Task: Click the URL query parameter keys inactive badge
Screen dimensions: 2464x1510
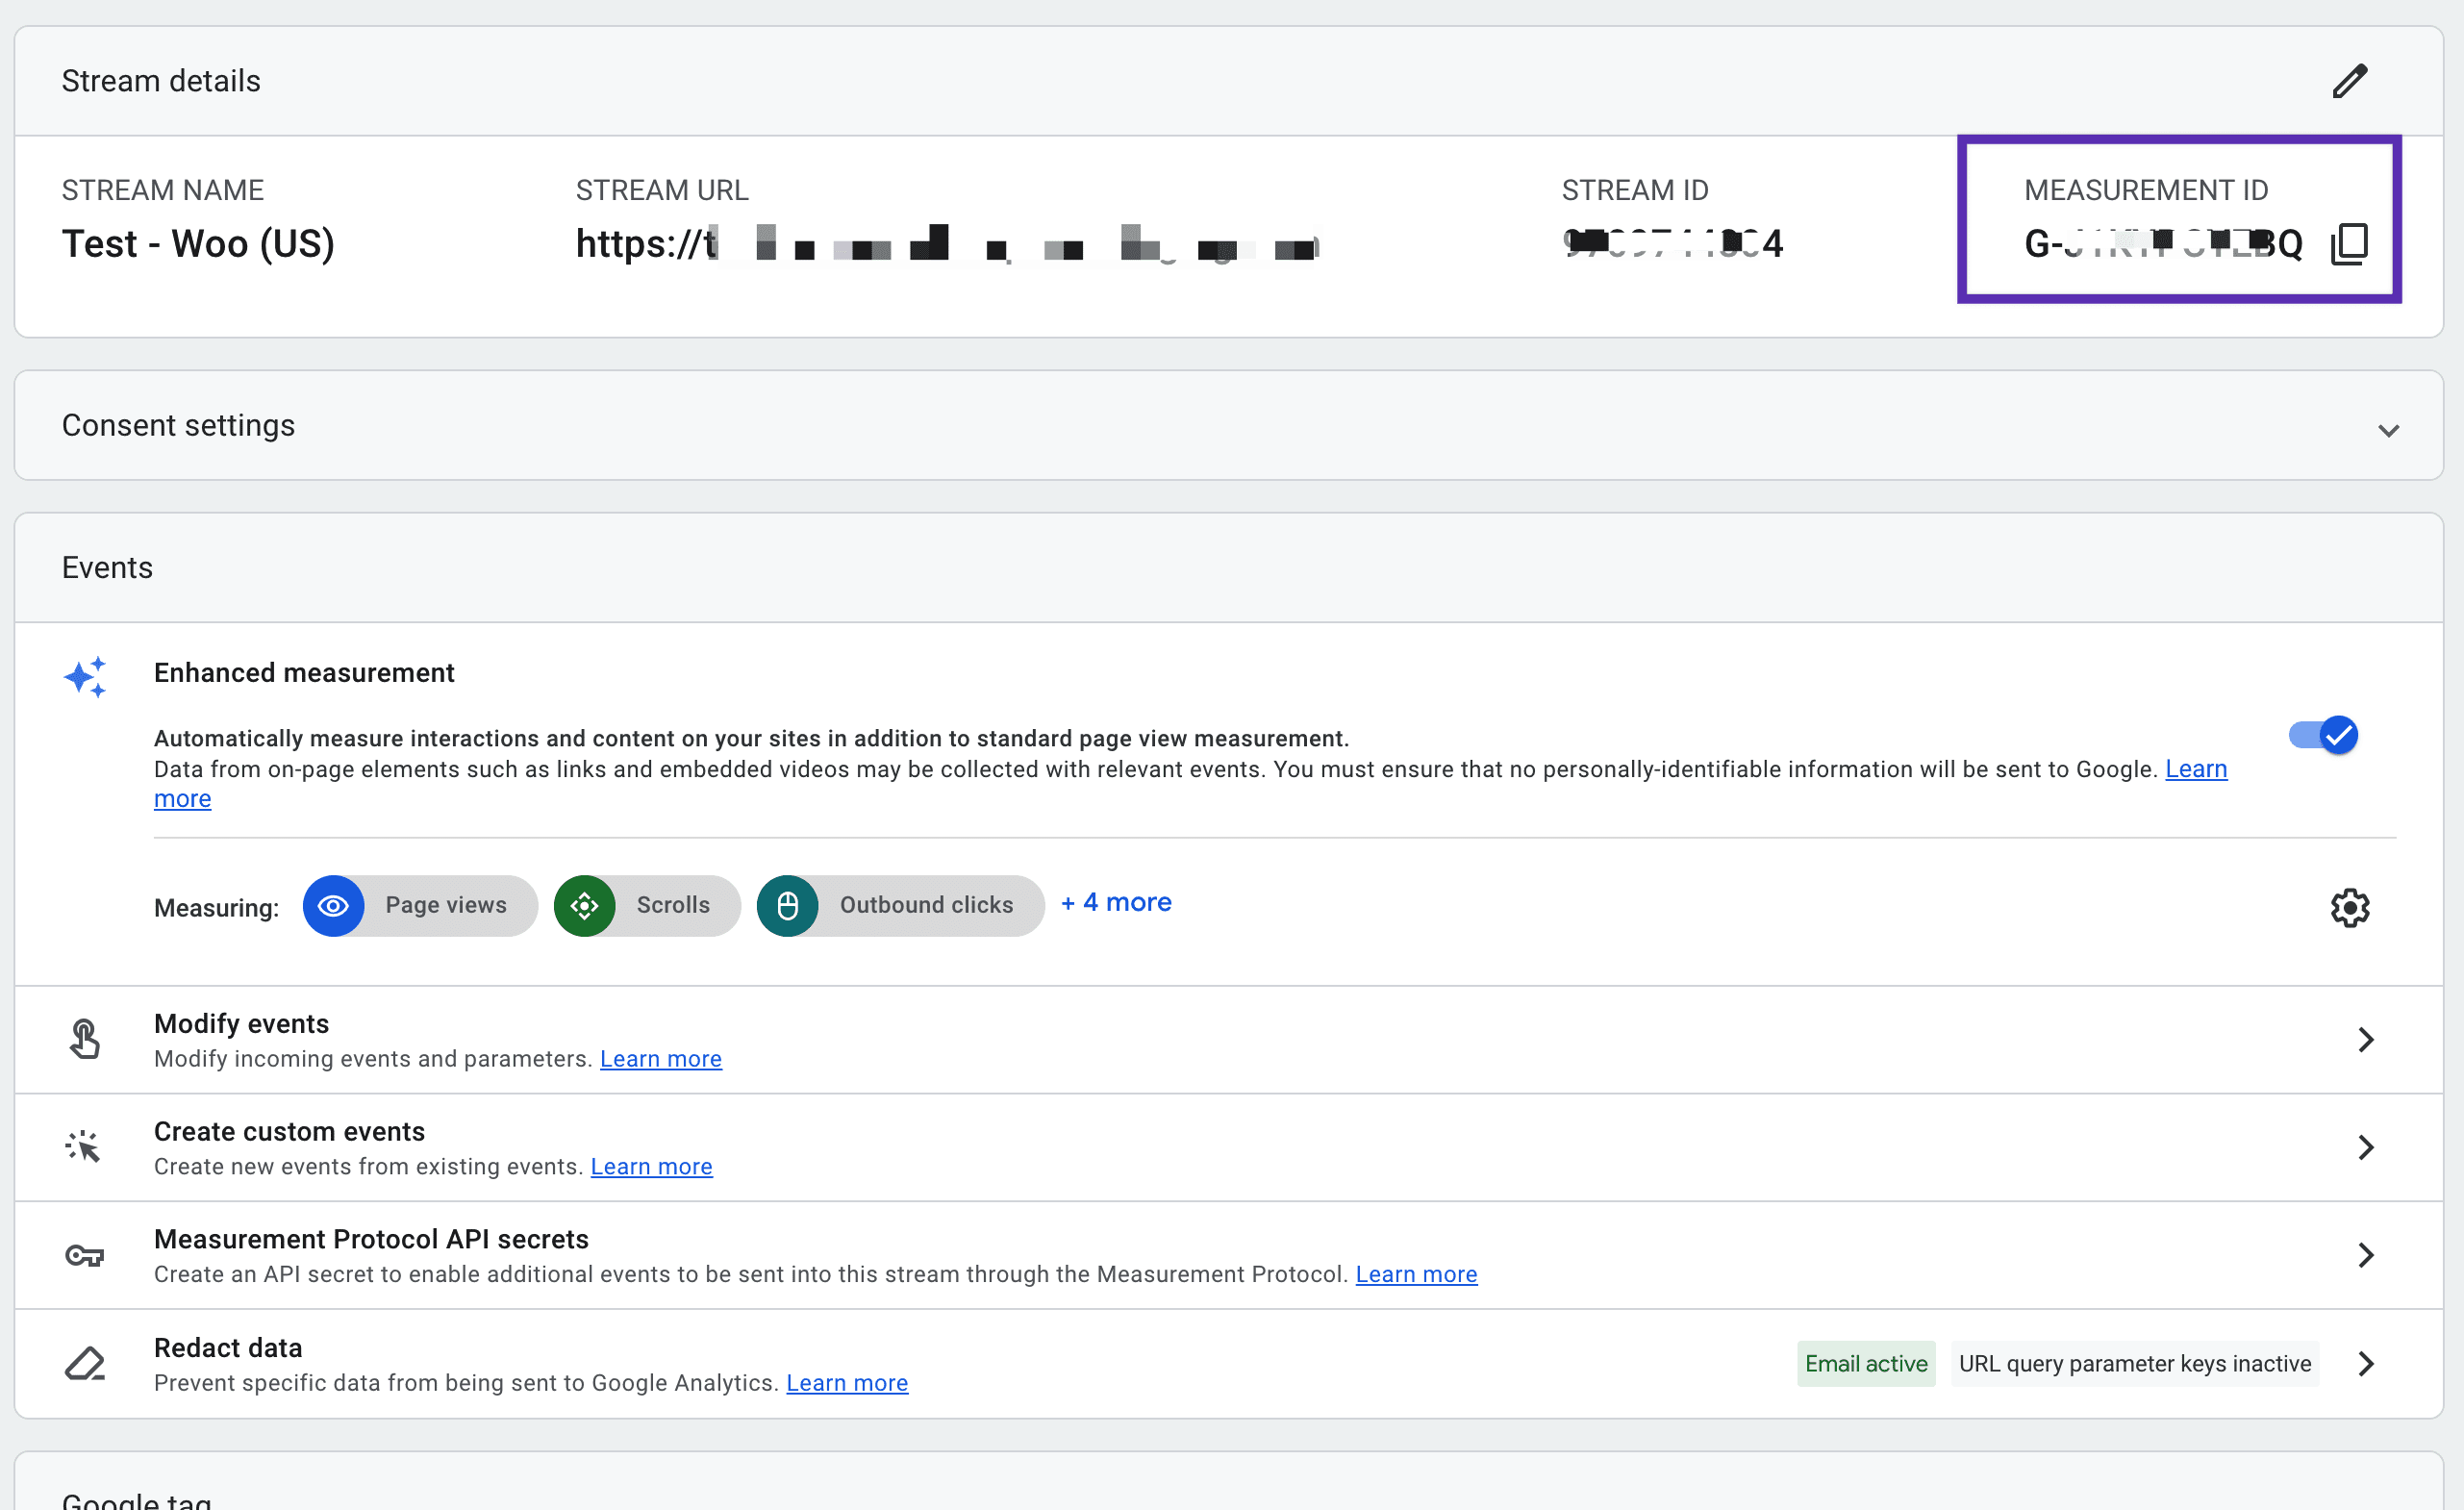Action: (x=2135, y=1363)
